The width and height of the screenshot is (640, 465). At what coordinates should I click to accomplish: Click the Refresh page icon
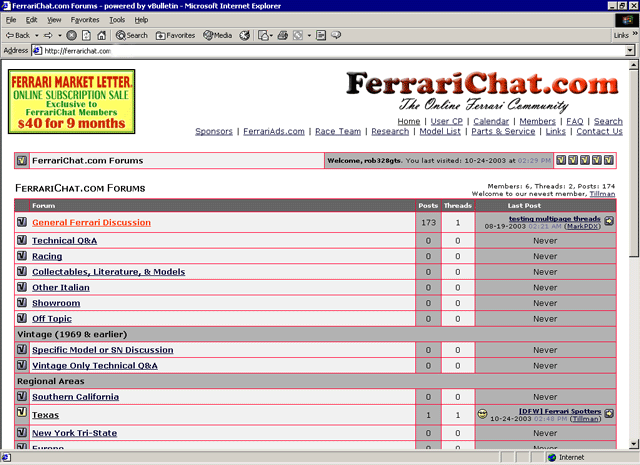87,36
